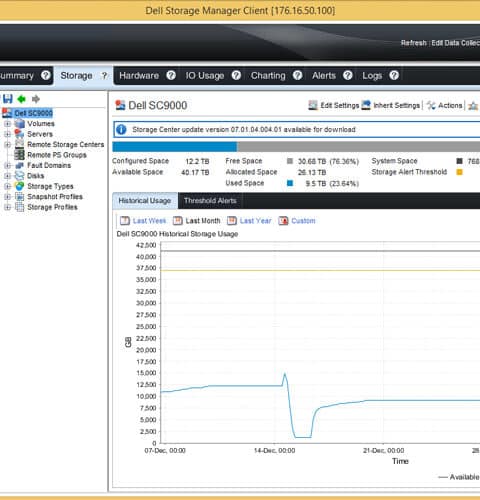
Task: Choose Custom time range
Action: tap(297, 221)
